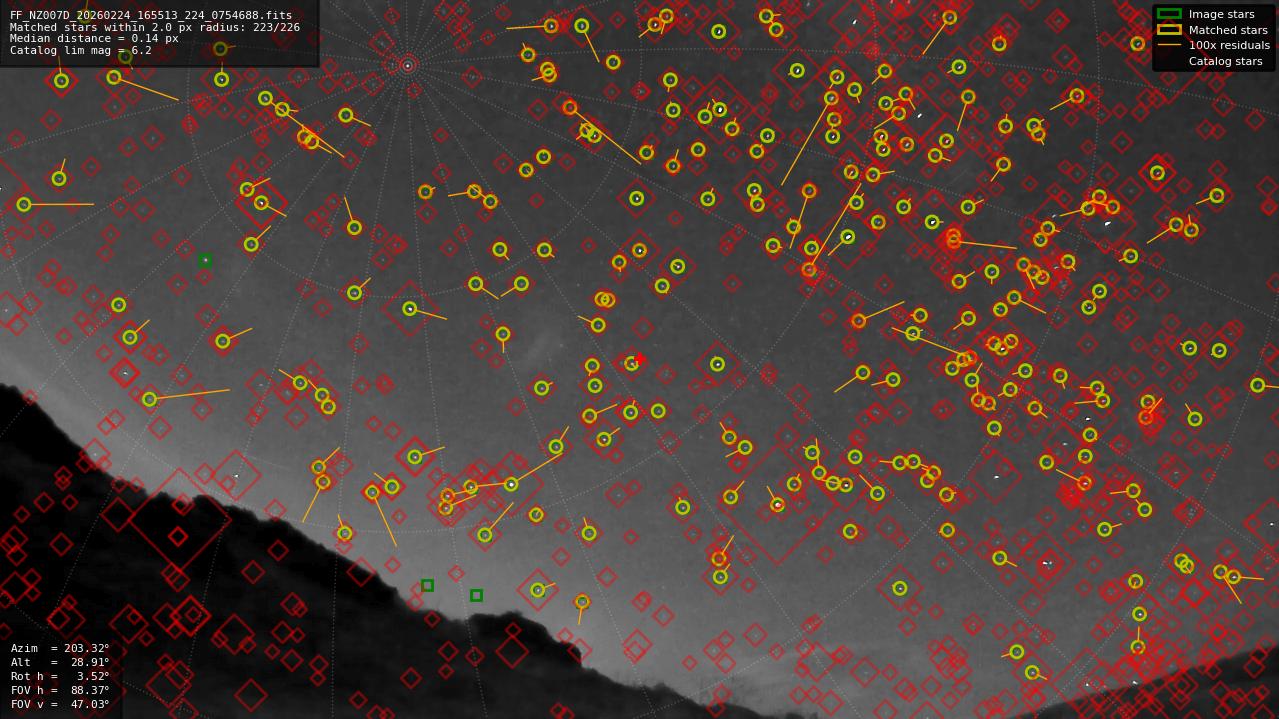Click the celestial pole point where grid lines converge
Image resolution: width=1279 pixels, height=719 pixels.
(407, 66)
